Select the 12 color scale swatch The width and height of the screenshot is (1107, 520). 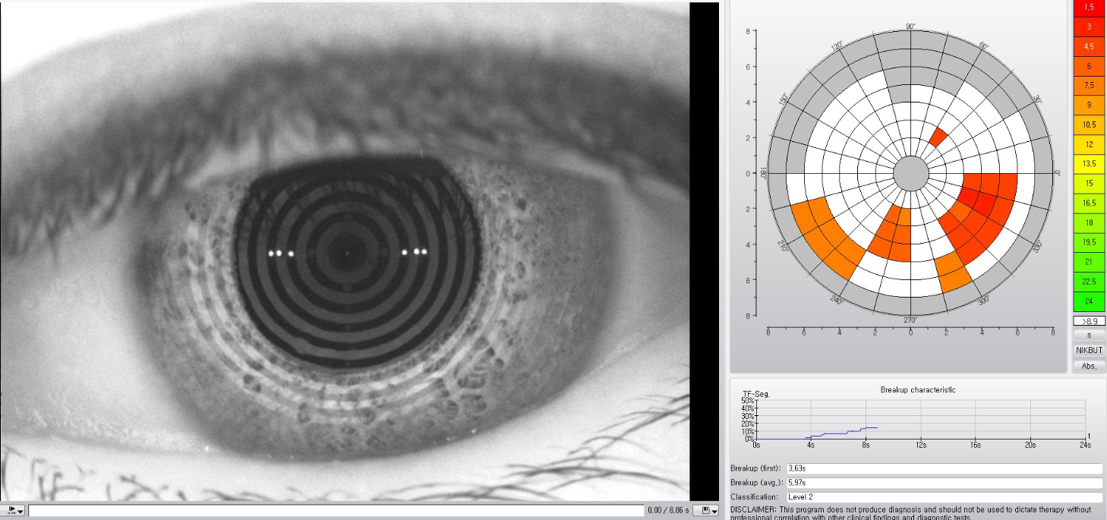click(1089, 144)
